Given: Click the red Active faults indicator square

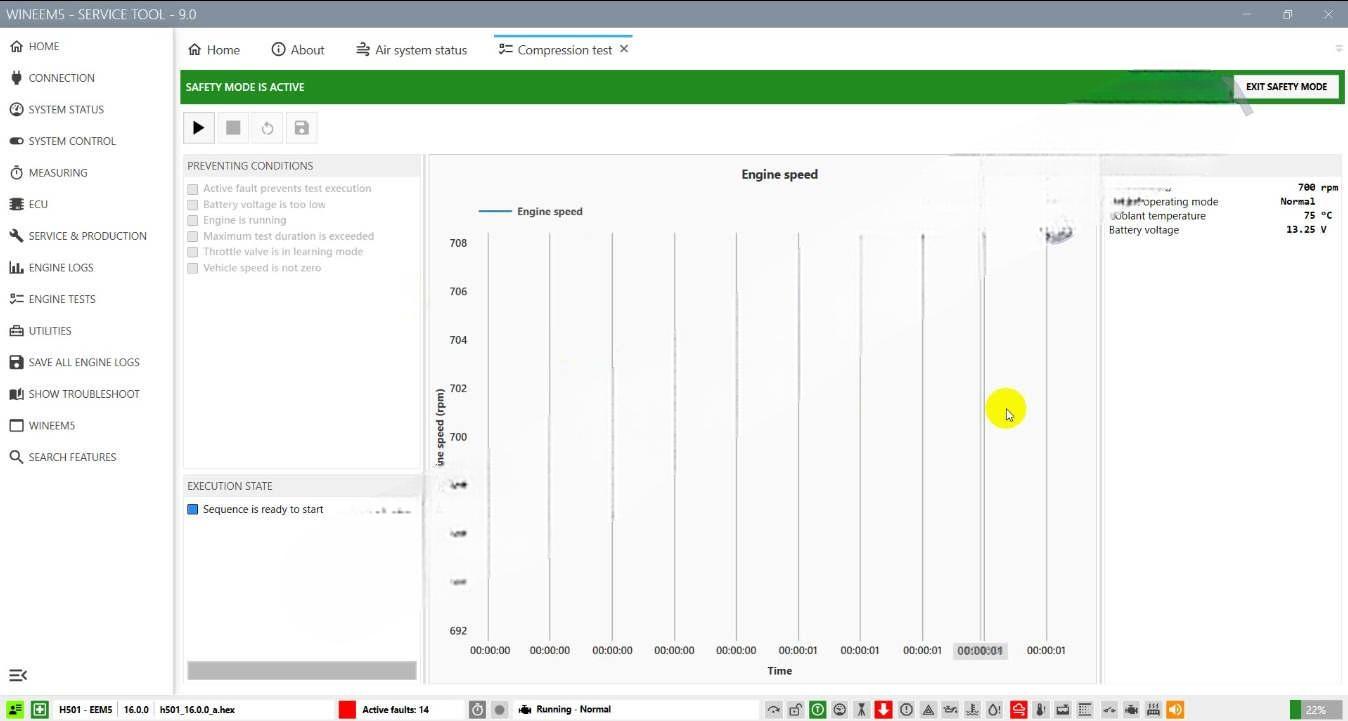Looking at the screenshot, I should coord(347,710).
